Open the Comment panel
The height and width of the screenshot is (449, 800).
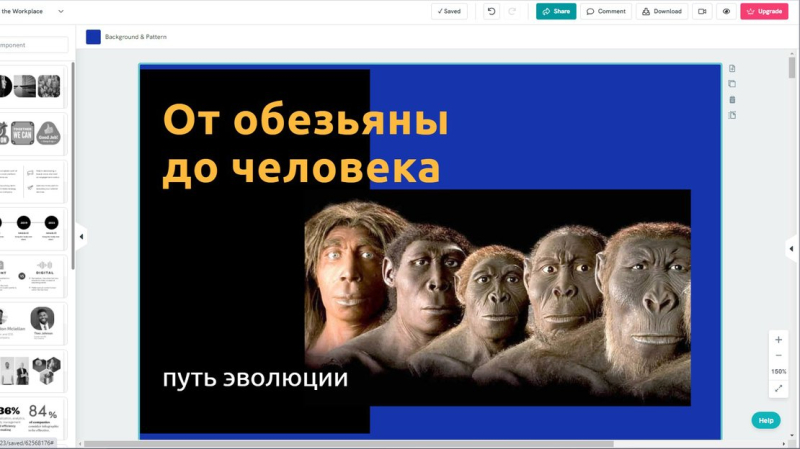coord(606,11)
